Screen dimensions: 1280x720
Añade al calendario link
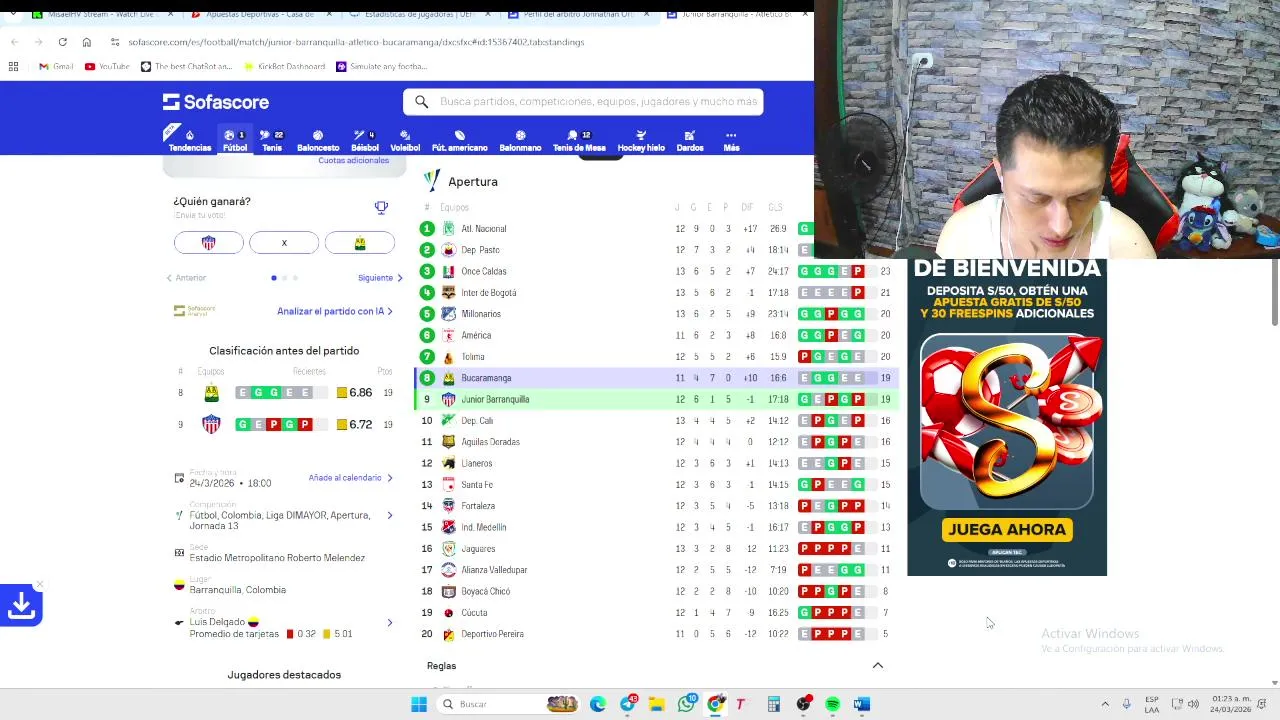pyautogui.click(x=350, y=478)
